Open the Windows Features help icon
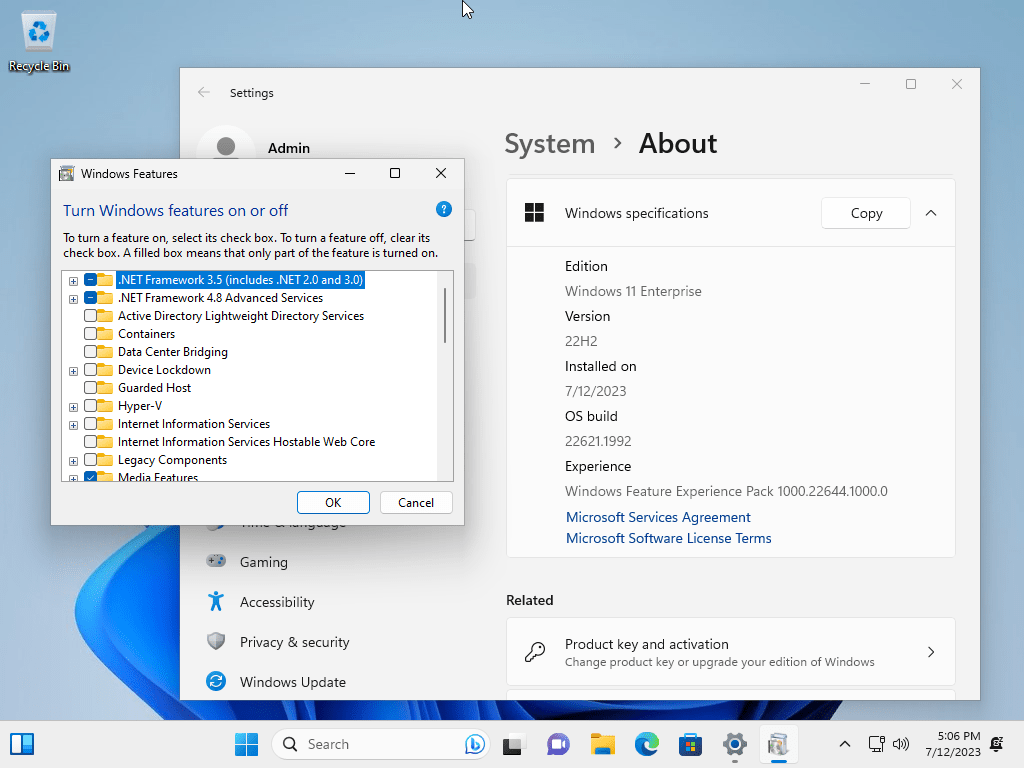The height and width of the screenshot is (768, 1024). click(443, 209)
